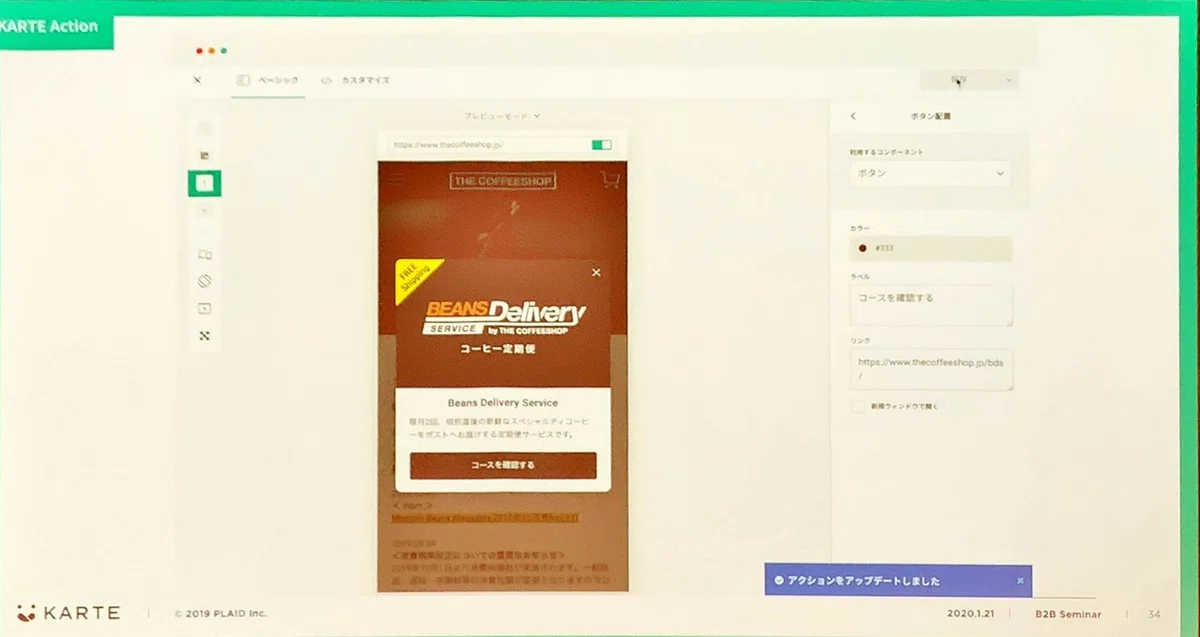
Task: Expand the プレビューモード dropdown
Action: pyautogui.click(x=502, y=116)
